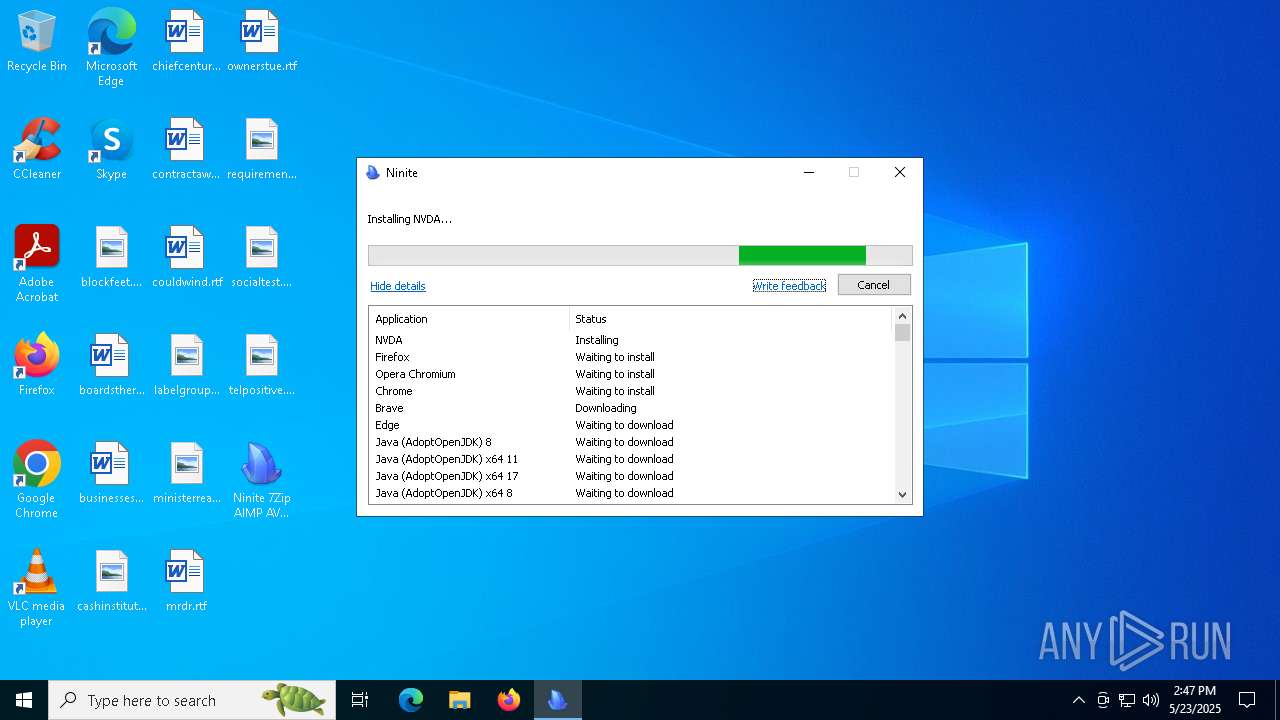
Task: Select Java (AdoptOpenJDK) x64 8 row
Action: point(631,493)
